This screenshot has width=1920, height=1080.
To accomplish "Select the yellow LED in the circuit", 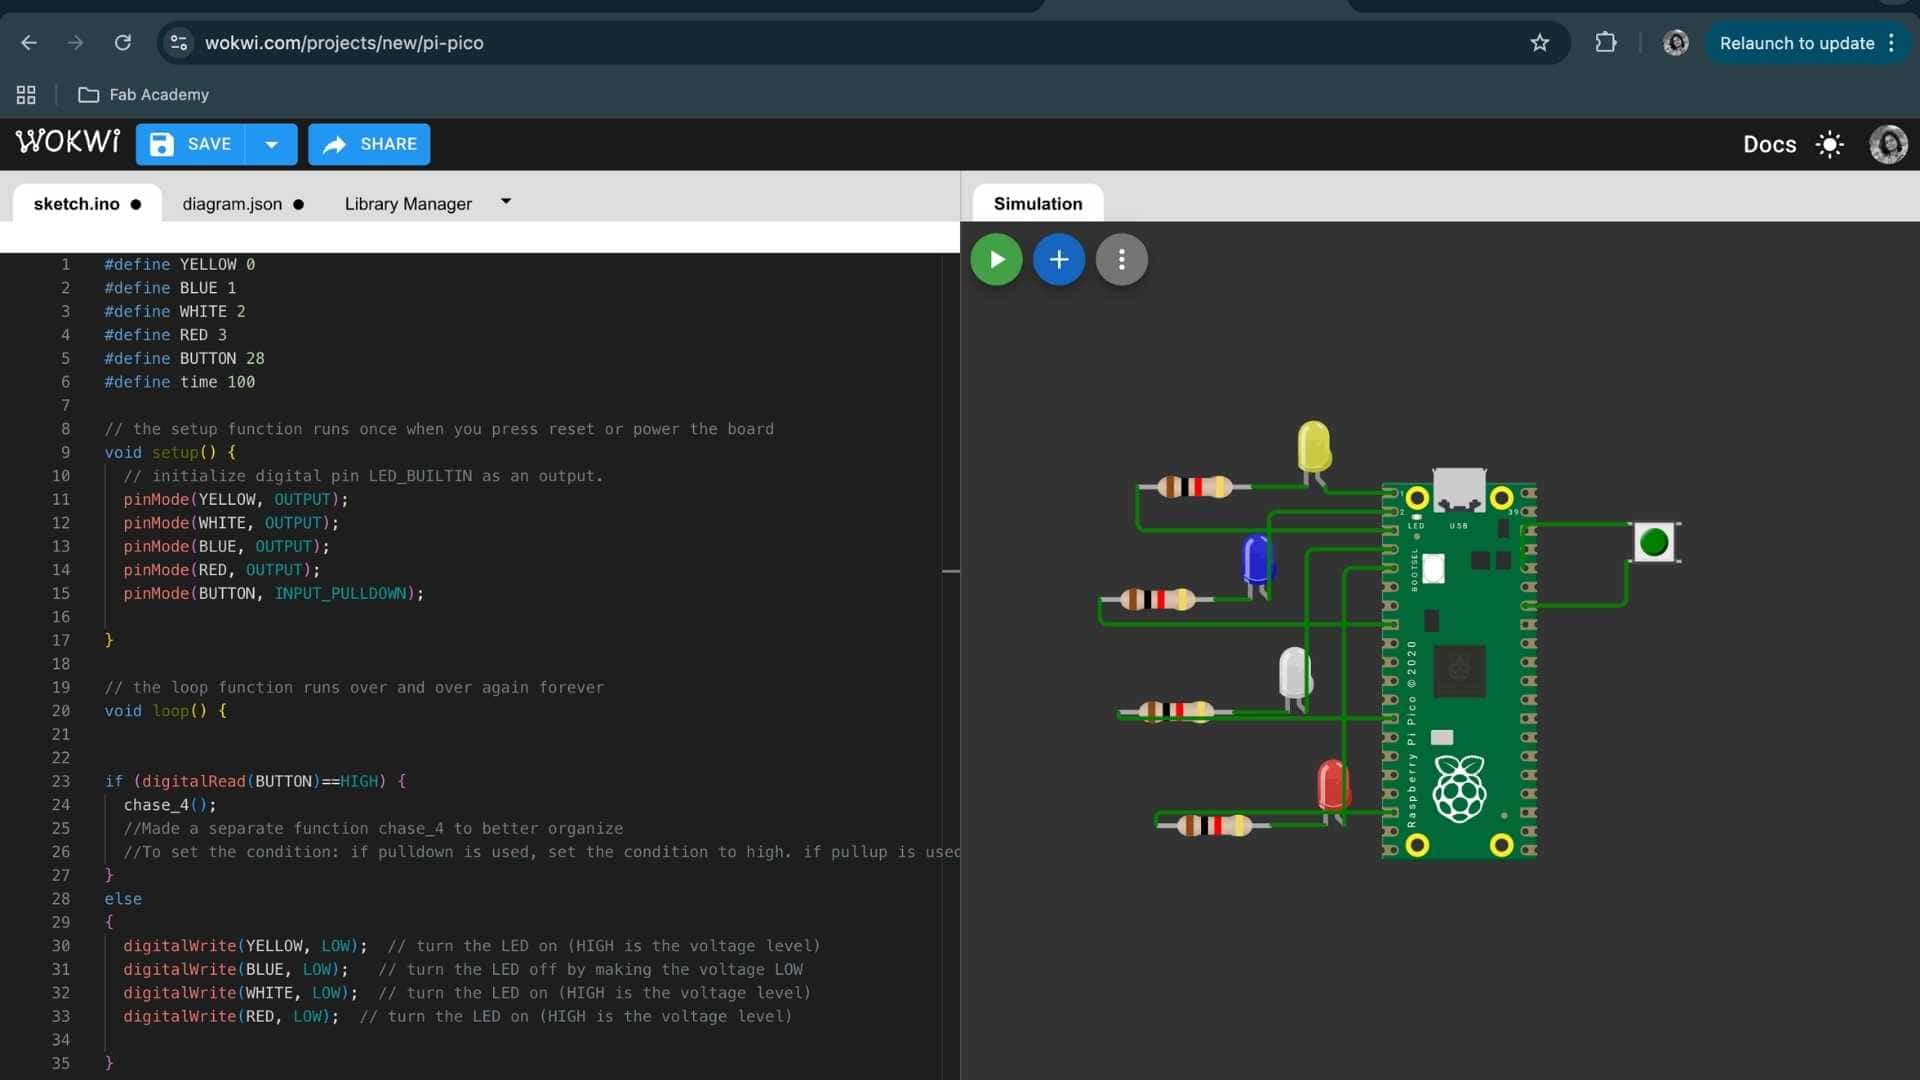I will click(1313, 446).
